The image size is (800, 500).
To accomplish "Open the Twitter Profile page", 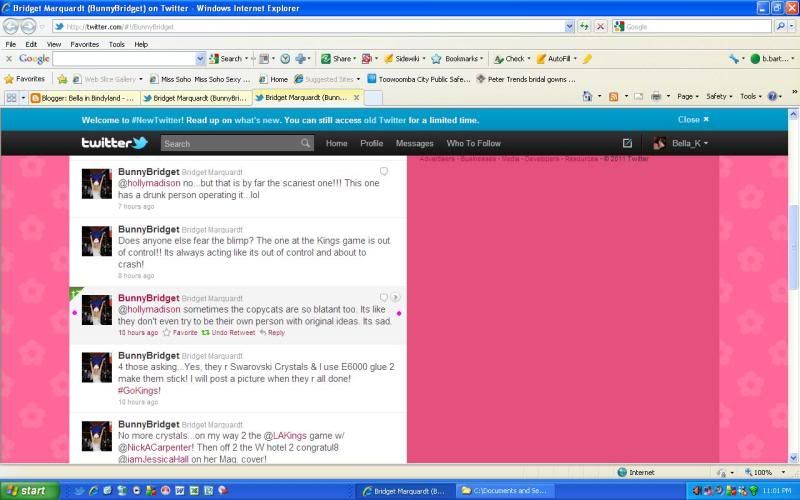I will pyautogui.click(x=371, y=143).
